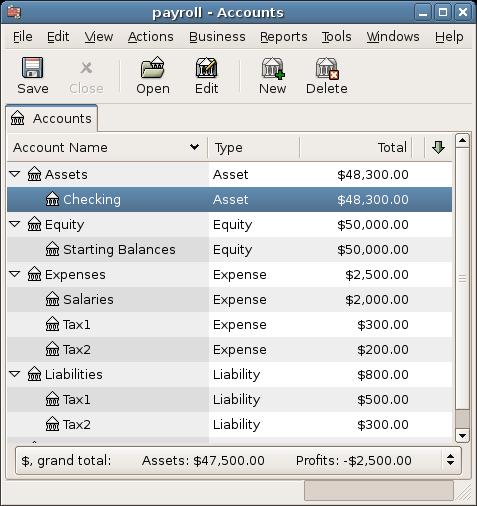Open the Edit menu
This screenshot has width=477, height=506.
pos(58,37)
